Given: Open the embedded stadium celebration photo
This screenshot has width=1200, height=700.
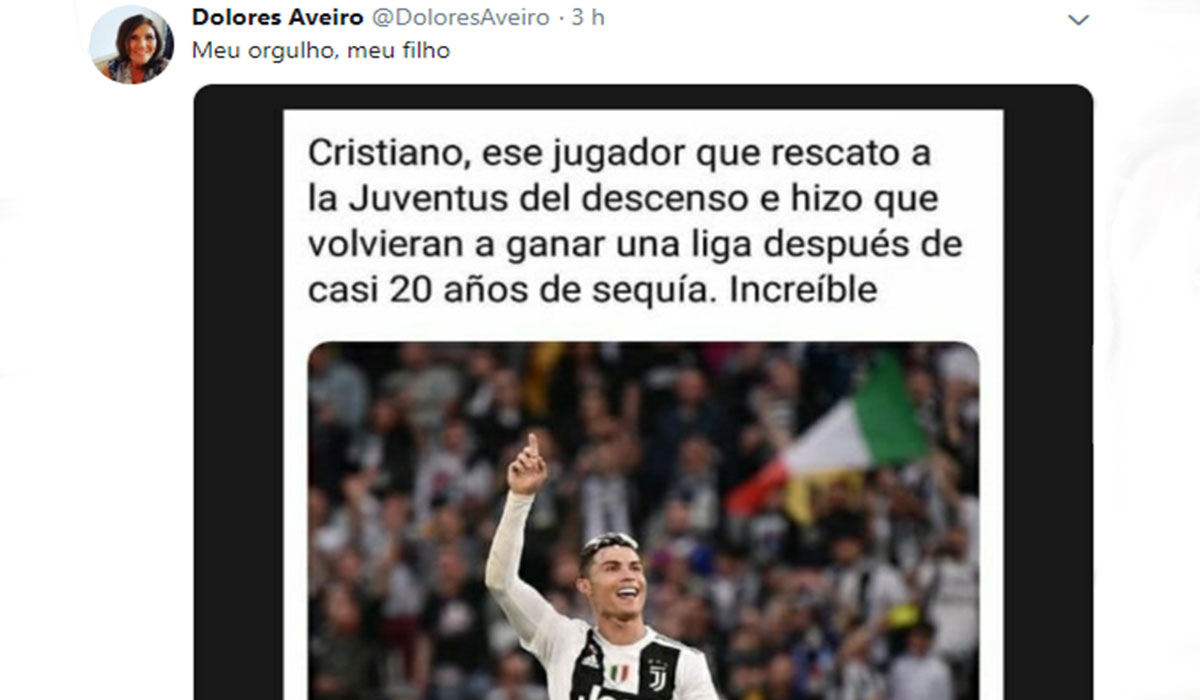Looking at the screenshot, I should pyautogui.click(x=643, y=521).
